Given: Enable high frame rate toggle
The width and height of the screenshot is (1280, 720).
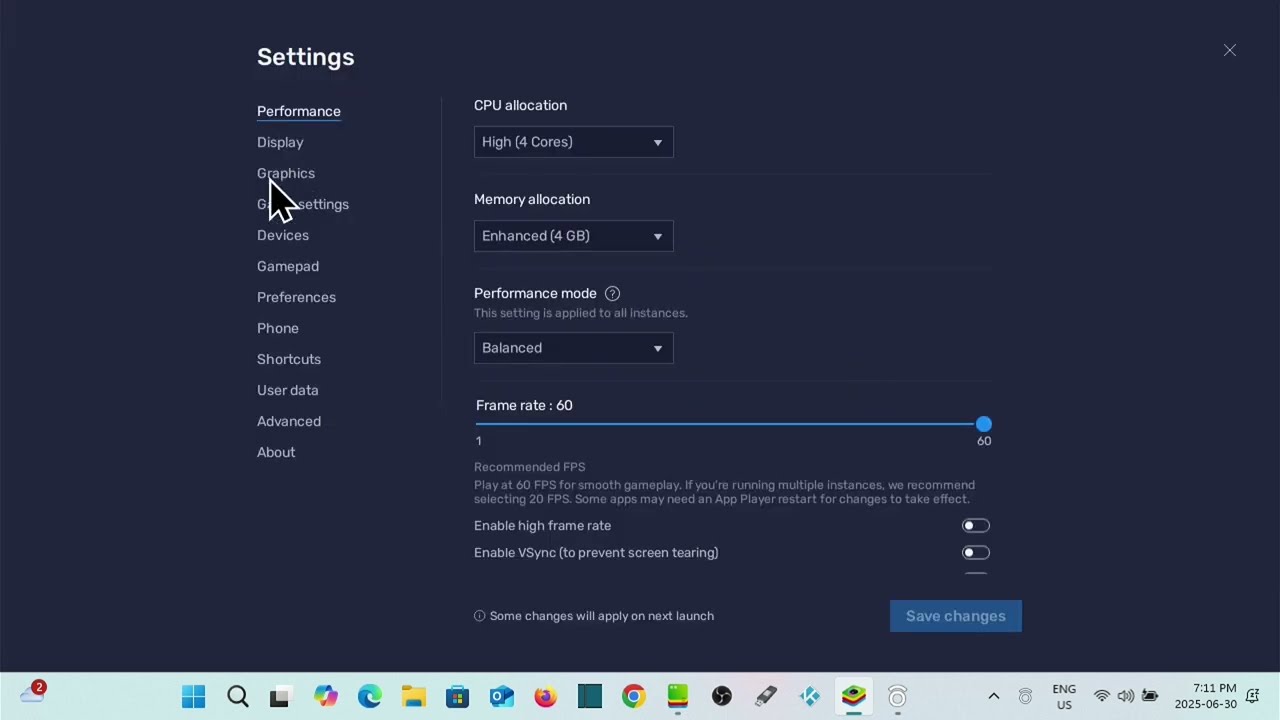Looking at the screenshot, I should (x=976, y=525).
